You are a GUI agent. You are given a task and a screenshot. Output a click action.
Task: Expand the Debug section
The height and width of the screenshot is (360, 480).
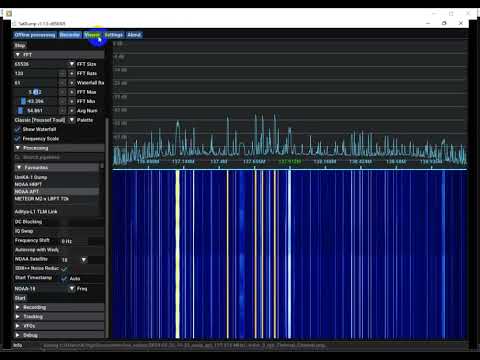point(59,335)
